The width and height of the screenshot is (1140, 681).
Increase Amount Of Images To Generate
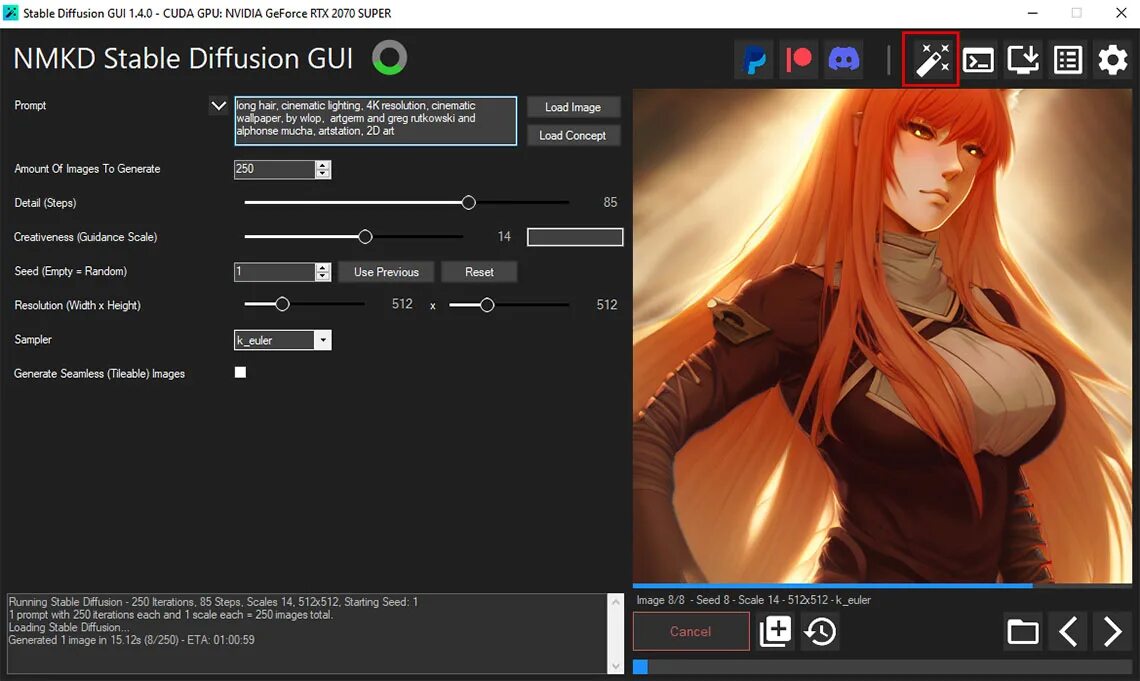pos(323,165)
